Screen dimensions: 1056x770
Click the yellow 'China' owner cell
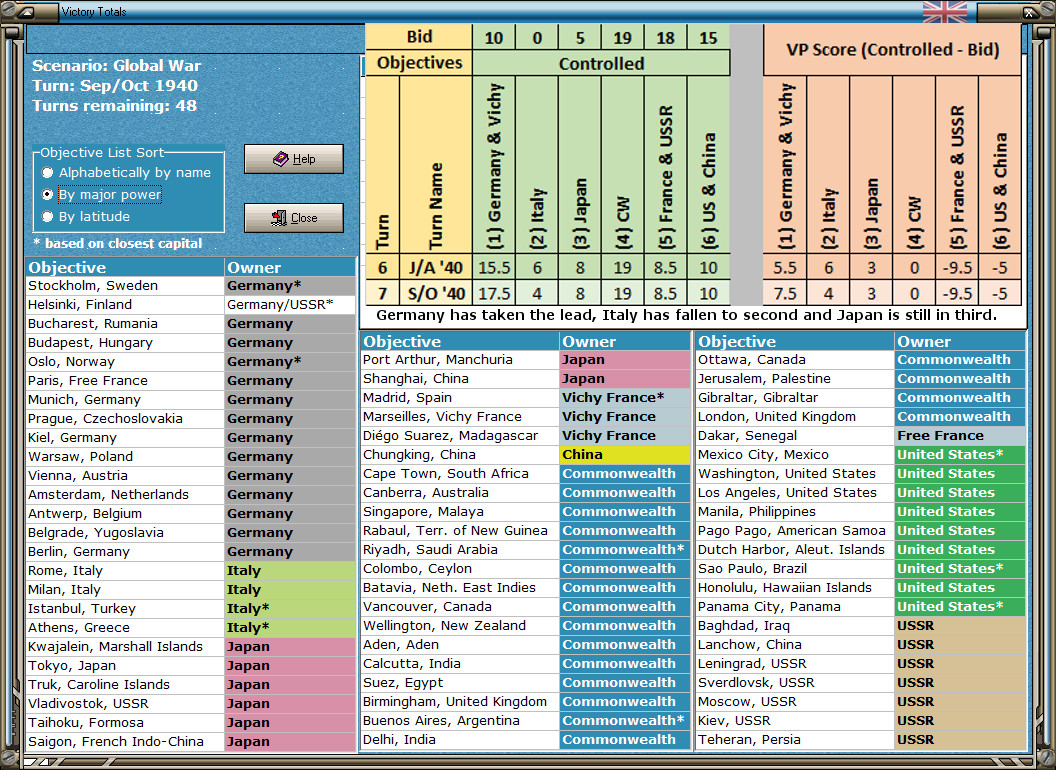coord(625,455)
